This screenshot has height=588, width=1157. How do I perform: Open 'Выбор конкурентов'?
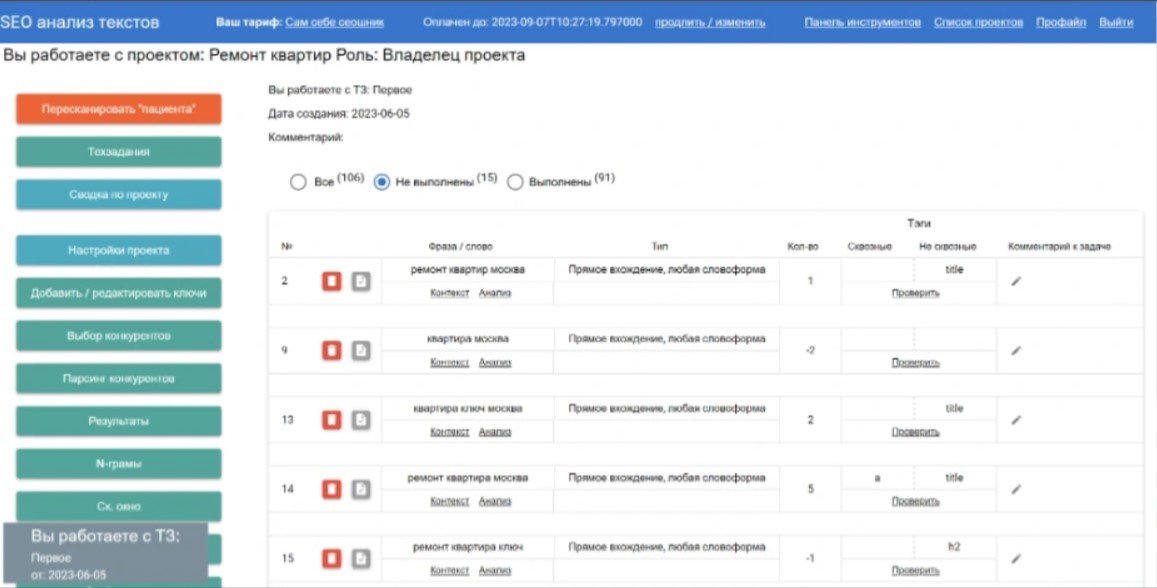(x=119, y=336)
